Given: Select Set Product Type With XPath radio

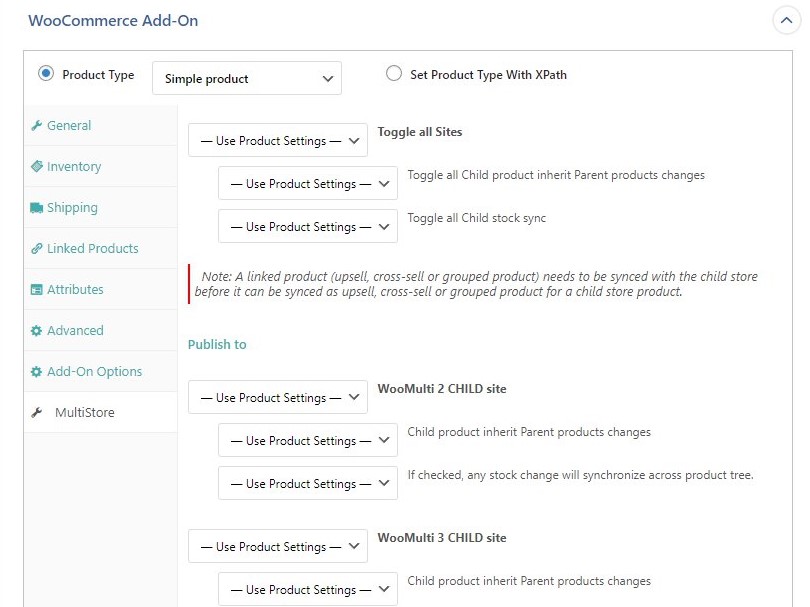Looking at the screenshot, I should (394, 73).
